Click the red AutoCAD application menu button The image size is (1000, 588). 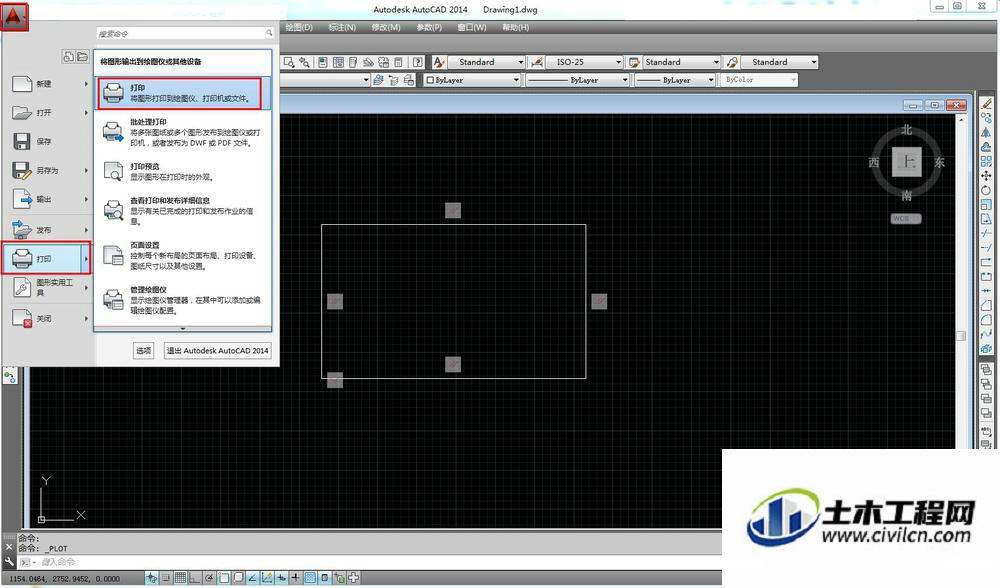point(14,17)
